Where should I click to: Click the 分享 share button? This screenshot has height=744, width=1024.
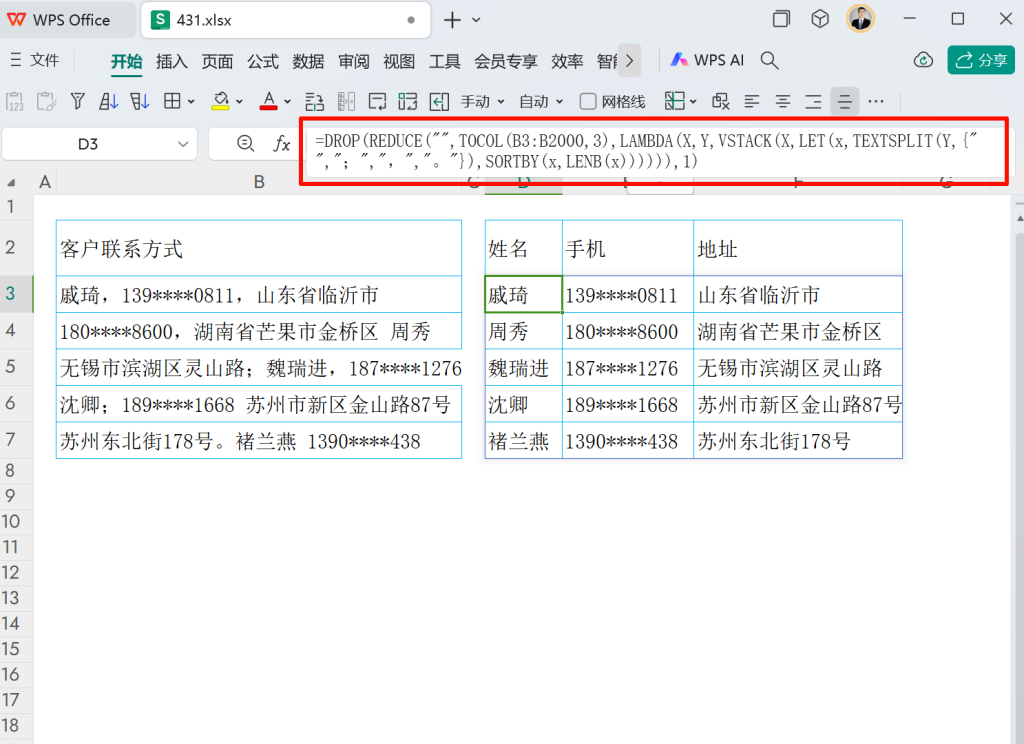pyautogui.click(x=981, y=60)
